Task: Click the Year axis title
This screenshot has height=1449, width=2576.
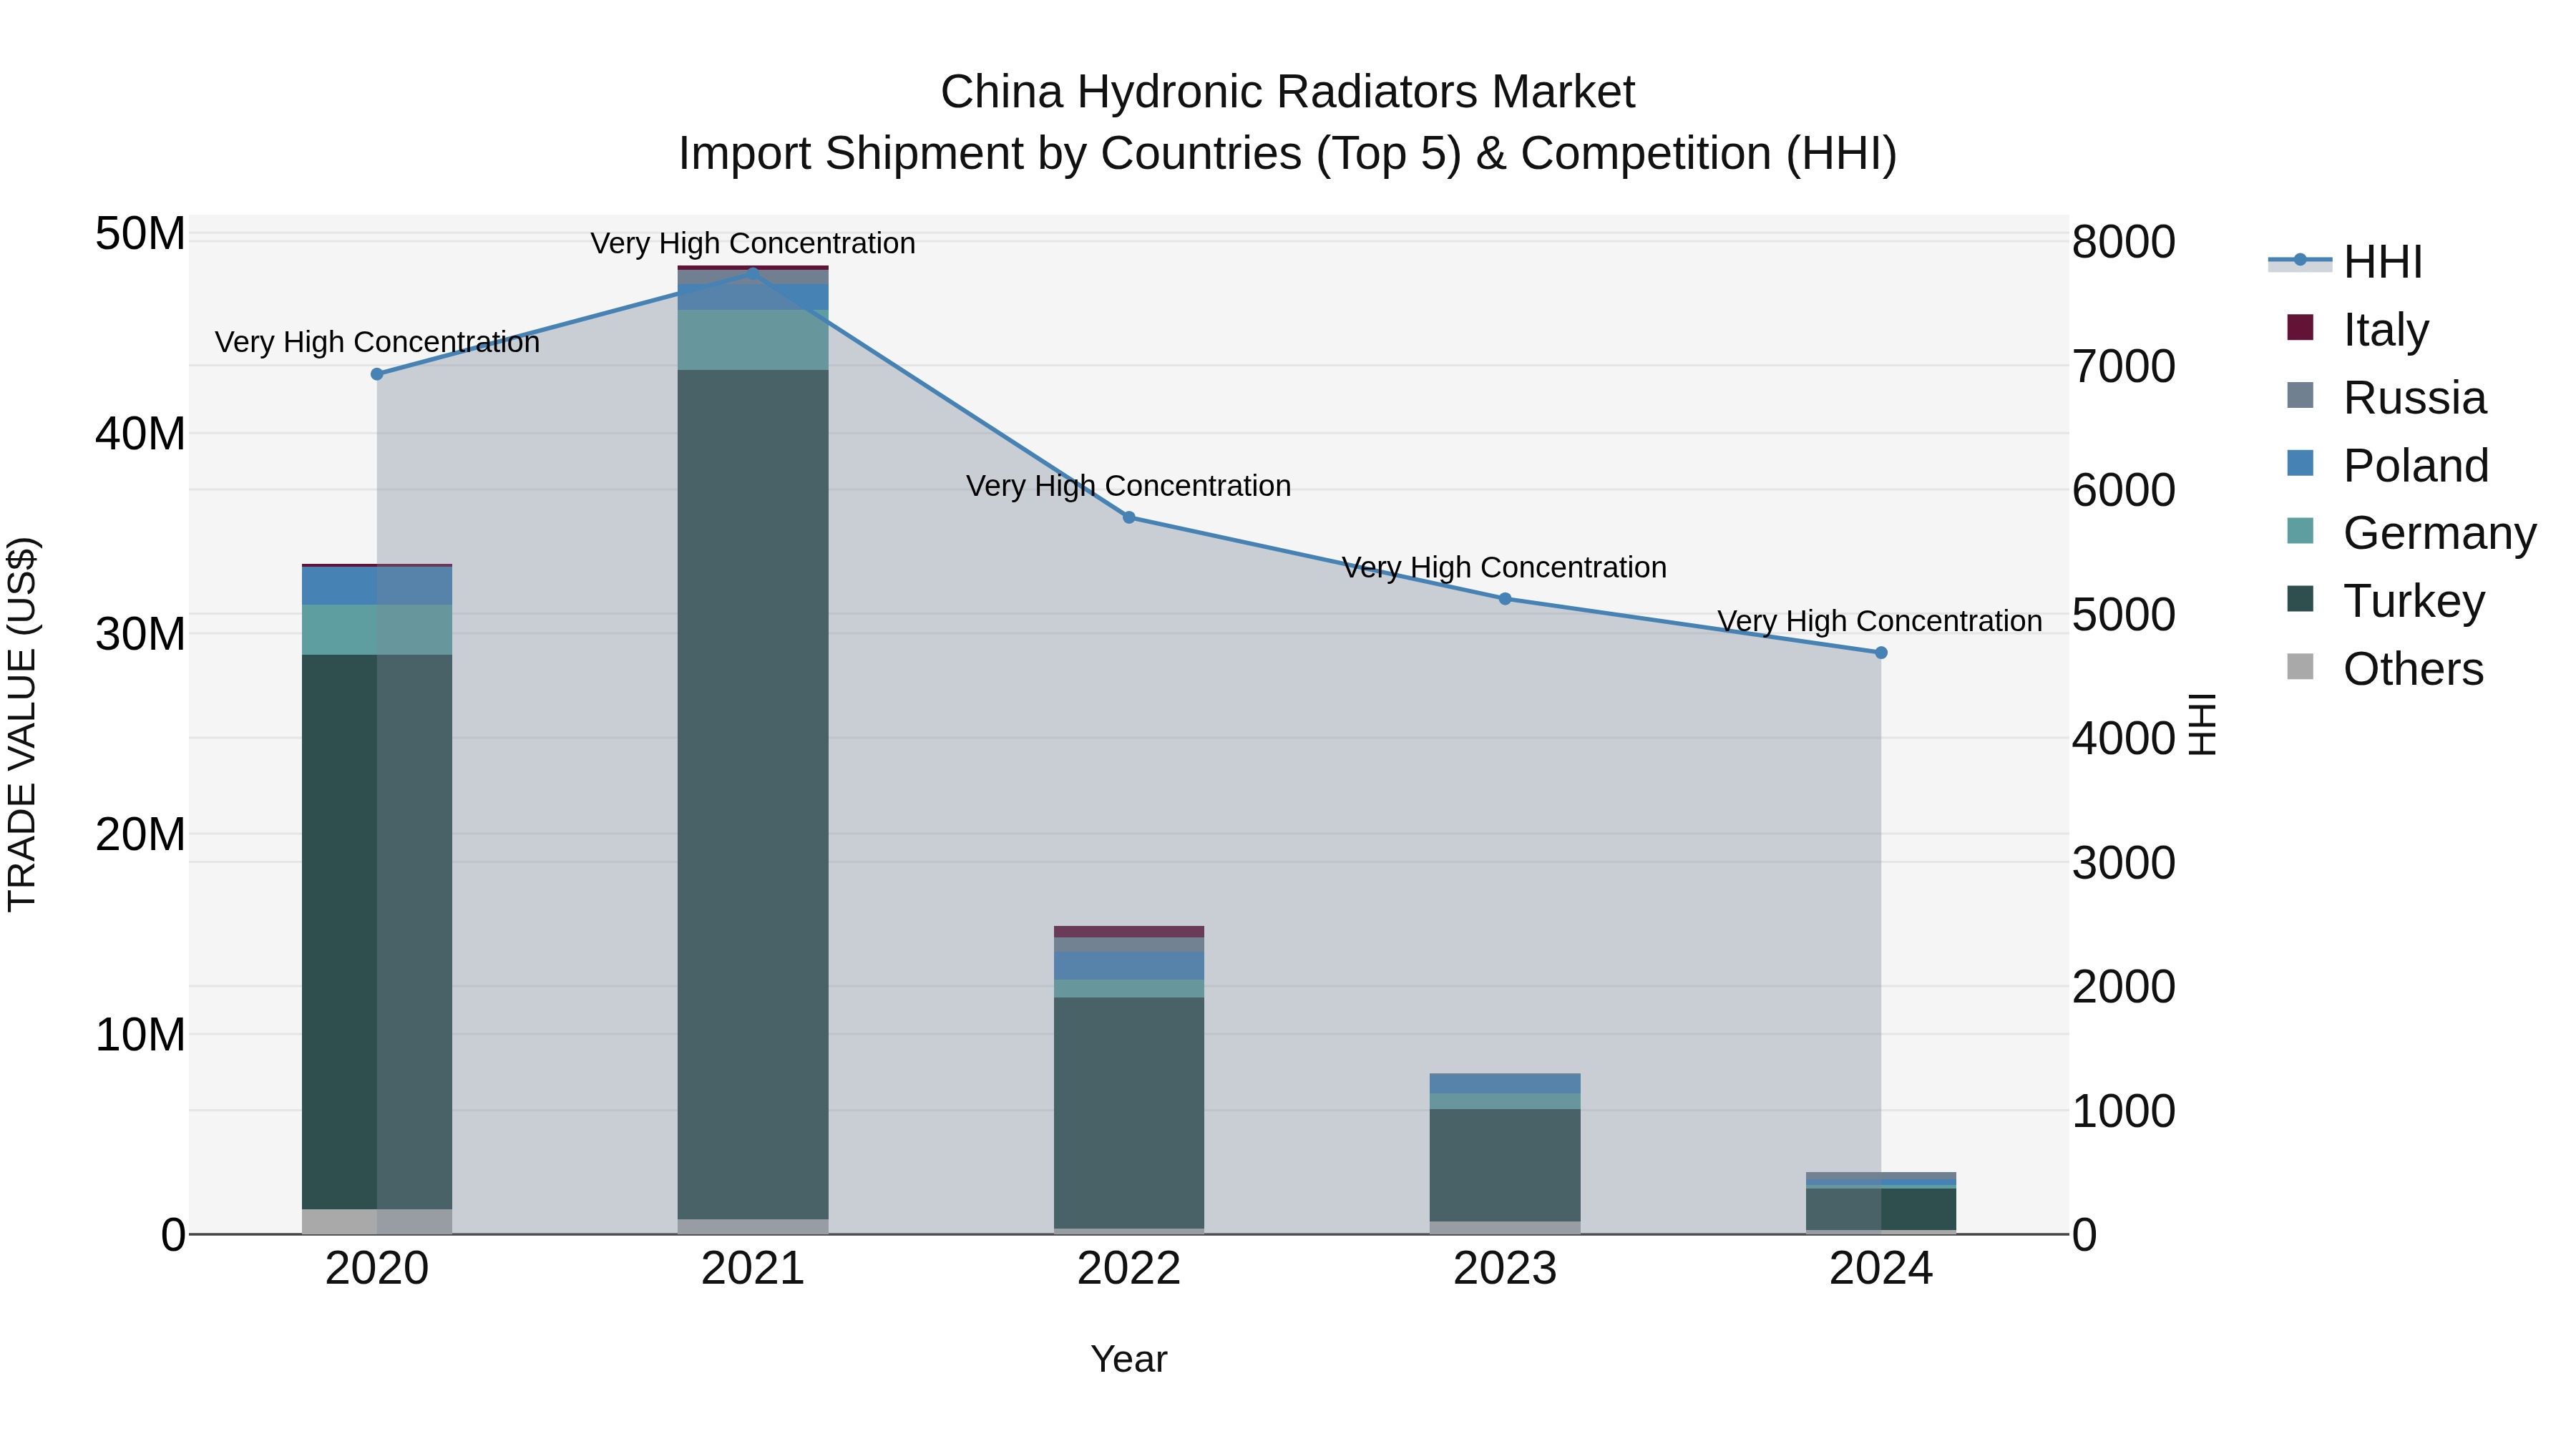Action: [1129, 1359]
